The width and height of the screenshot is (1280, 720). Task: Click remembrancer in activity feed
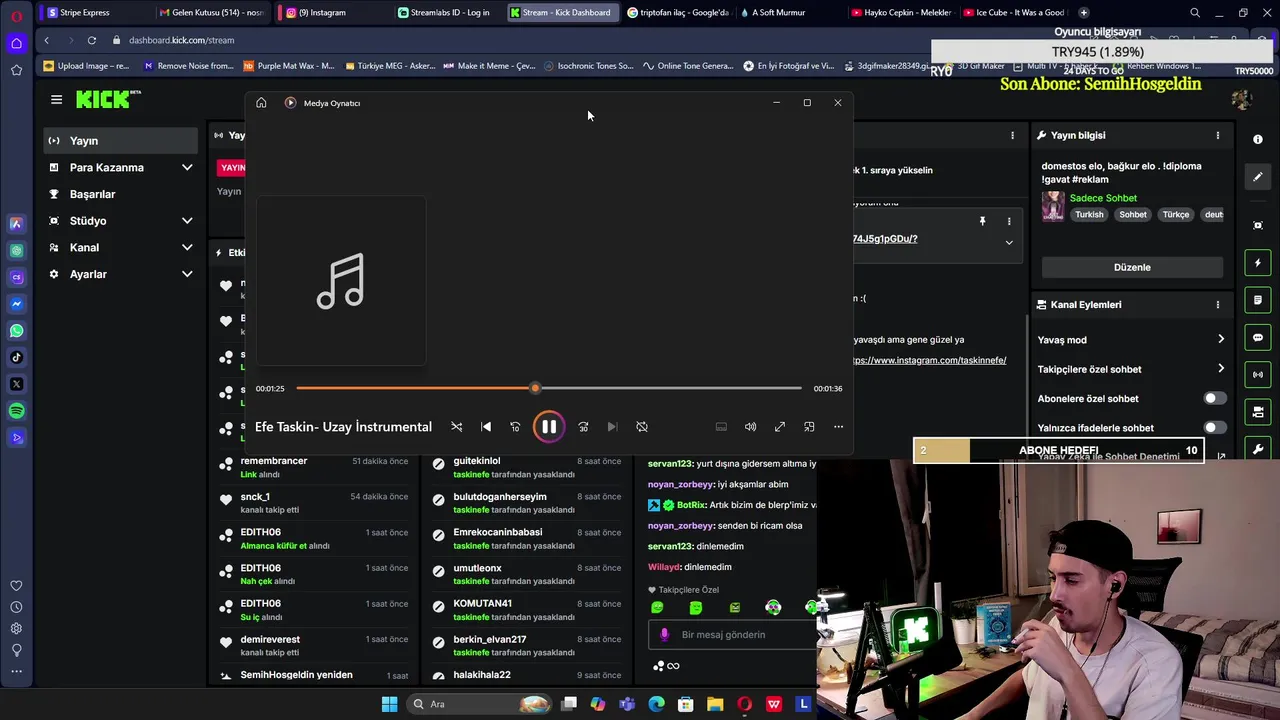[274, 461]
